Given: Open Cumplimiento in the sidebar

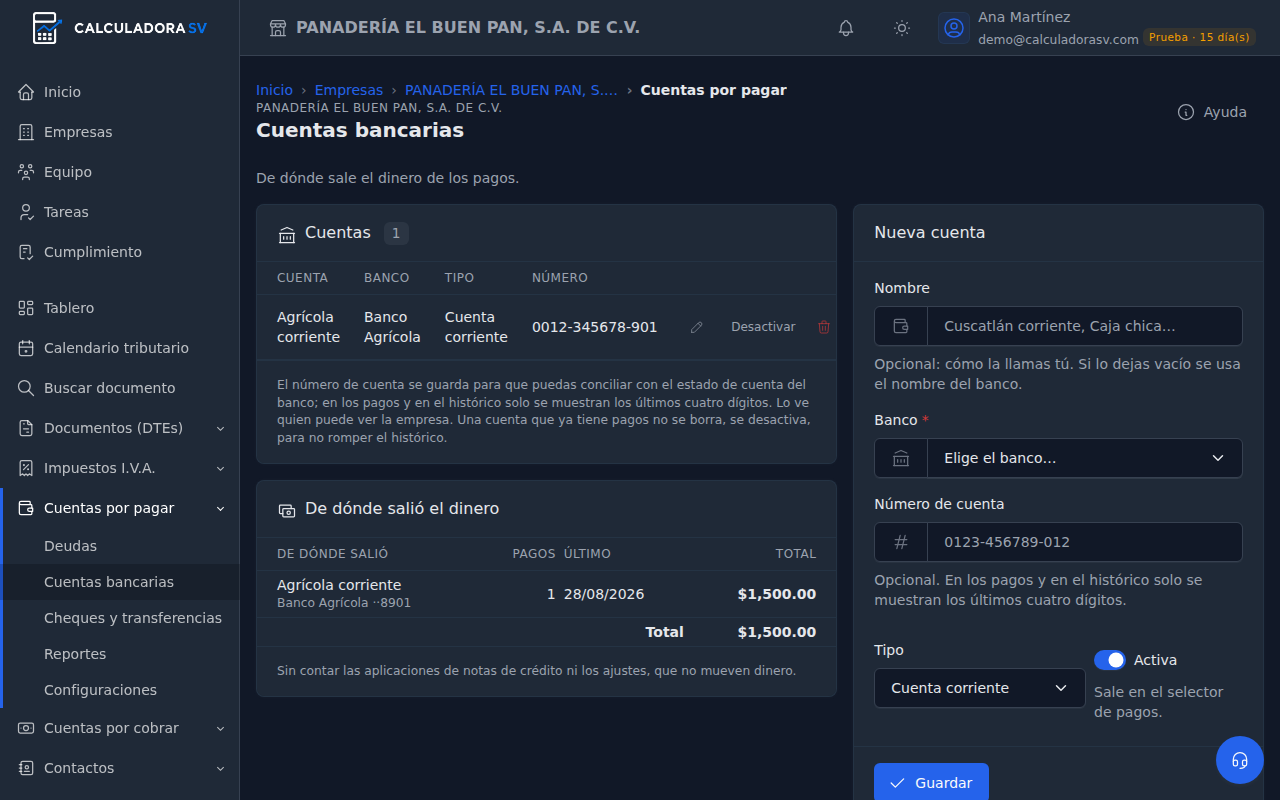Looking at the screenshot, I should tap(120, 252).
